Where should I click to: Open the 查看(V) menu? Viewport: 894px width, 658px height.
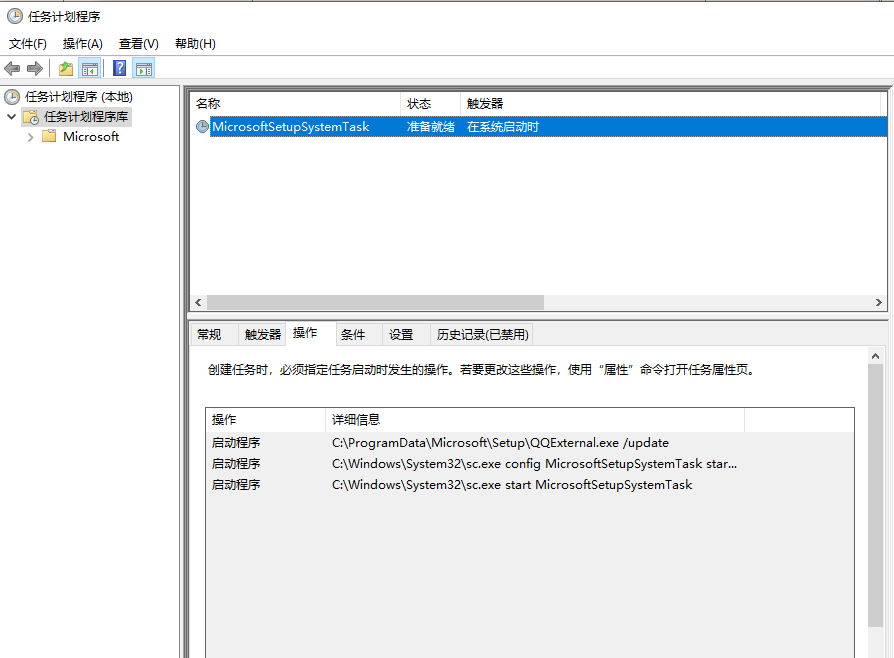pyautogui.click(x=139, y=44)
